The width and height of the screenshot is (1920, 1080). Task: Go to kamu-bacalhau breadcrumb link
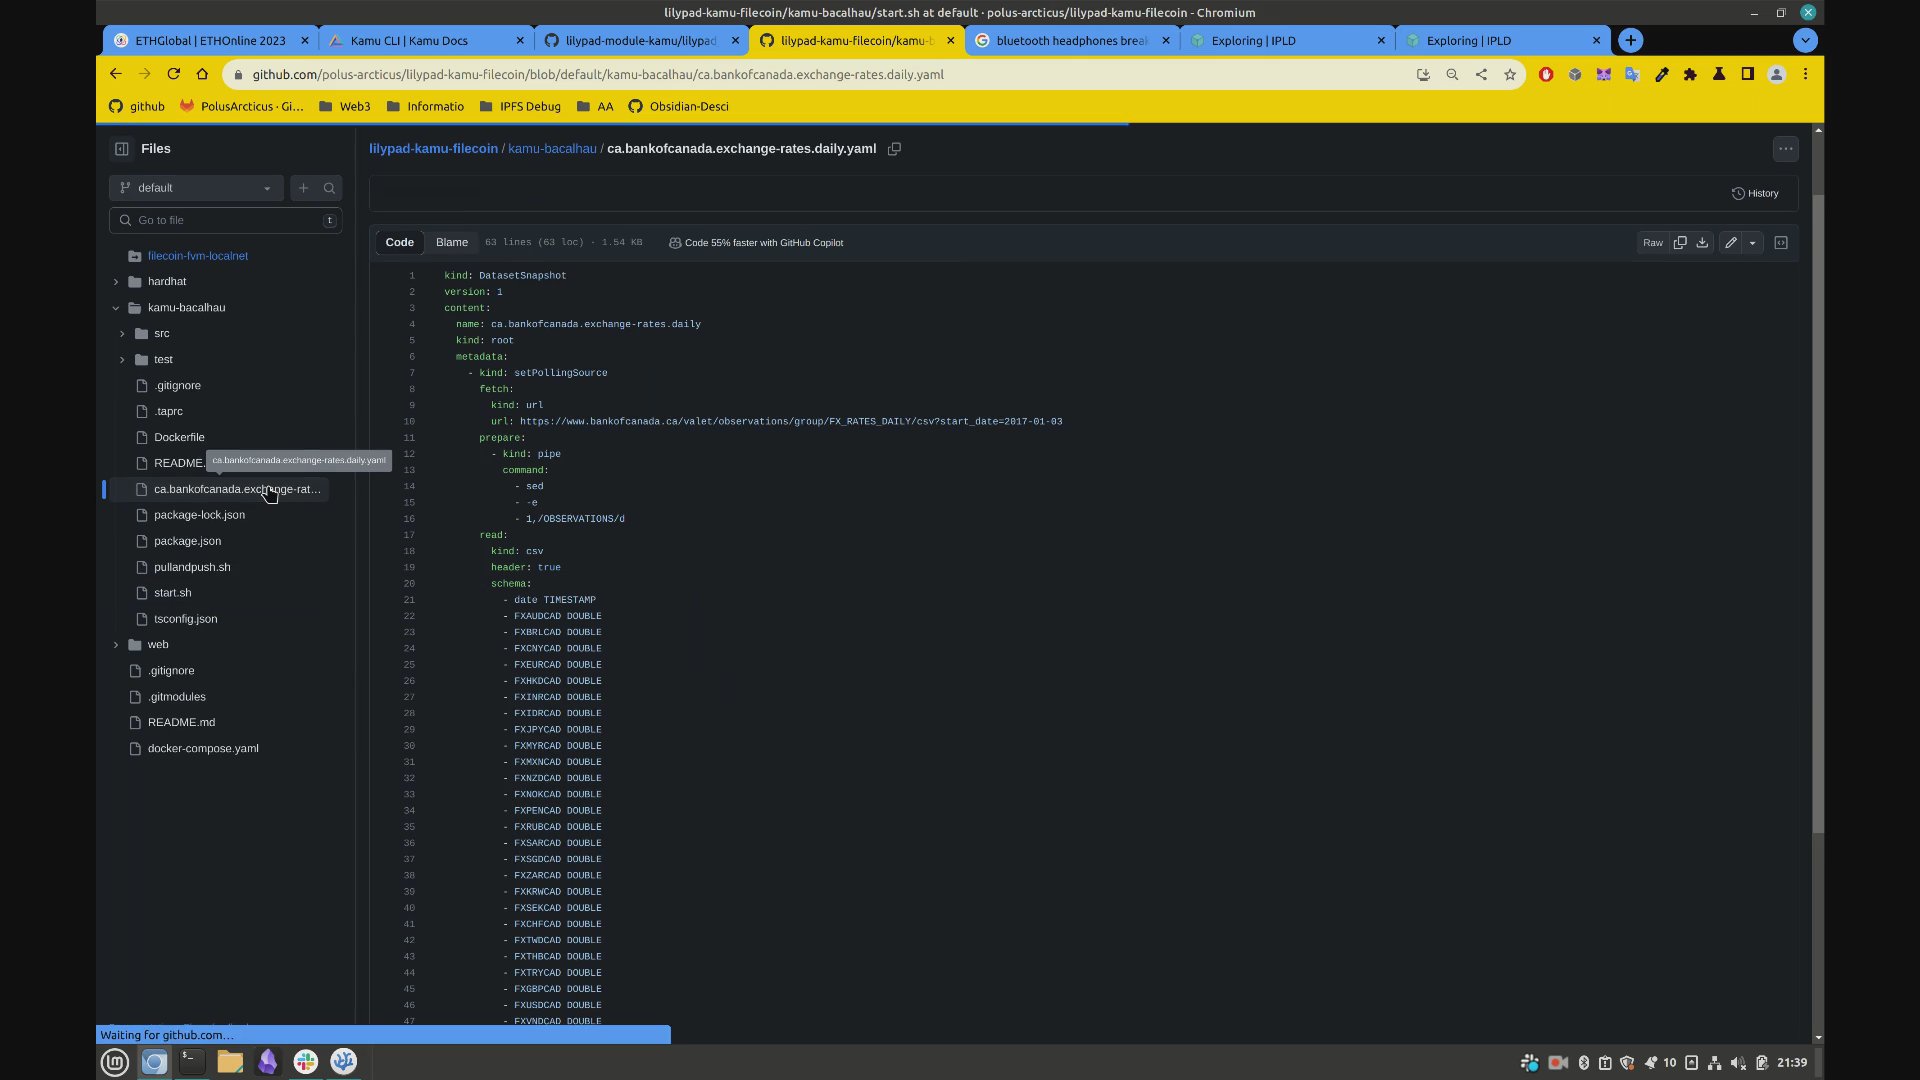coord(552,149)
